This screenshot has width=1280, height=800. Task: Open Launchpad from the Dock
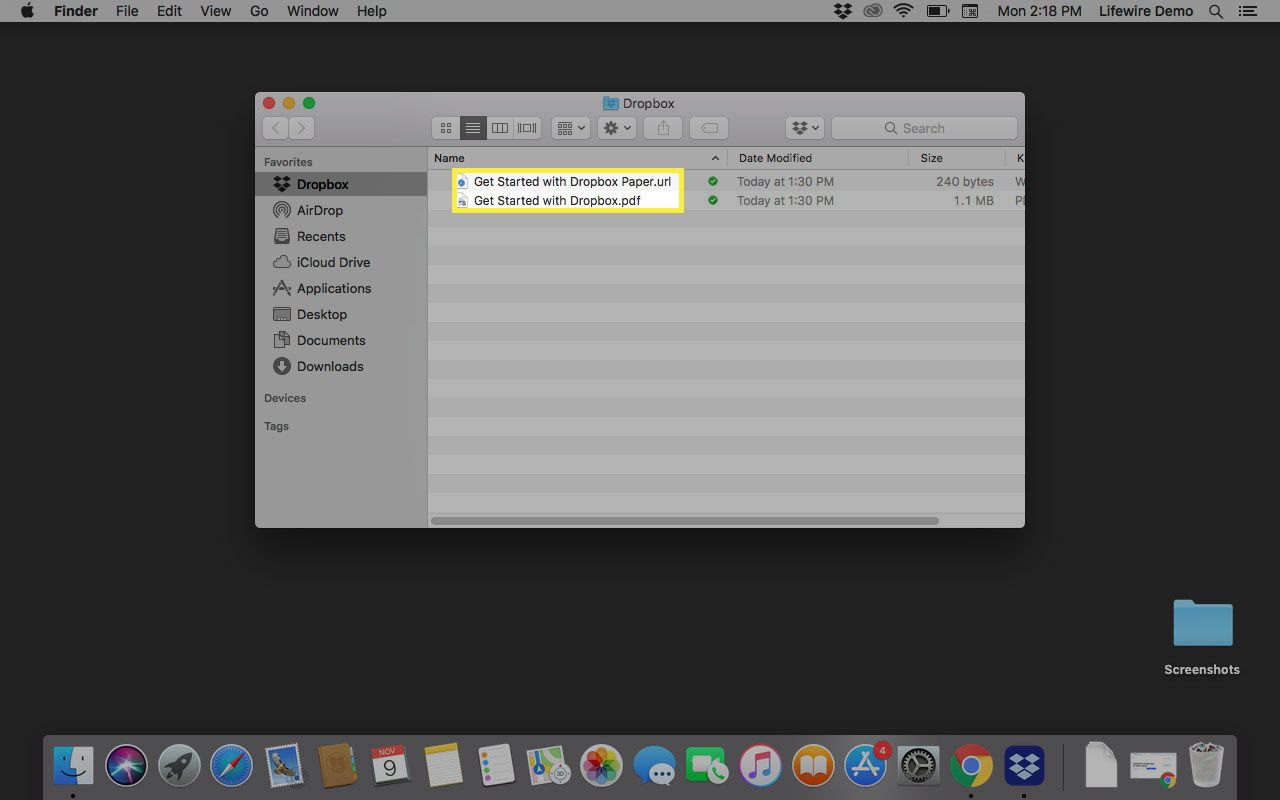click(x=179, y=766)
